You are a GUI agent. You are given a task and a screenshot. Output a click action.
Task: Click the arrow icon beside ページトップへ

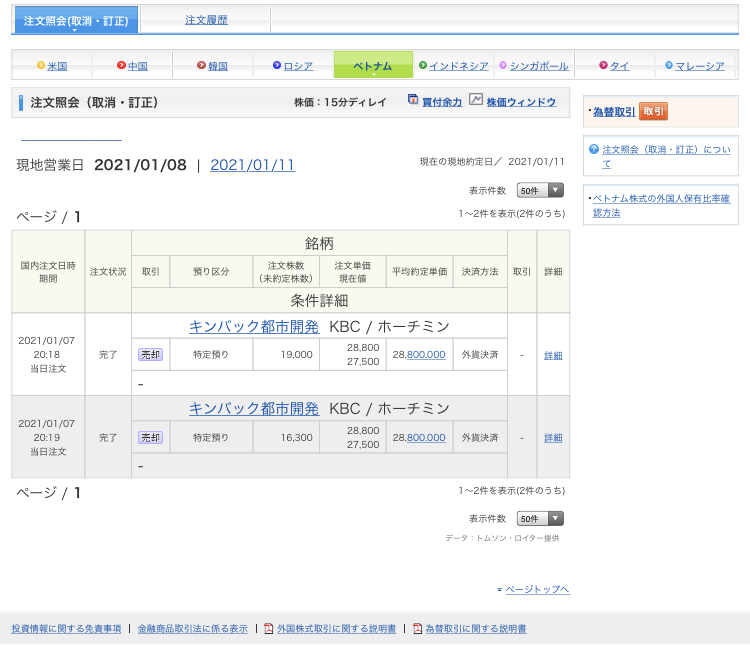pos(499,590)
